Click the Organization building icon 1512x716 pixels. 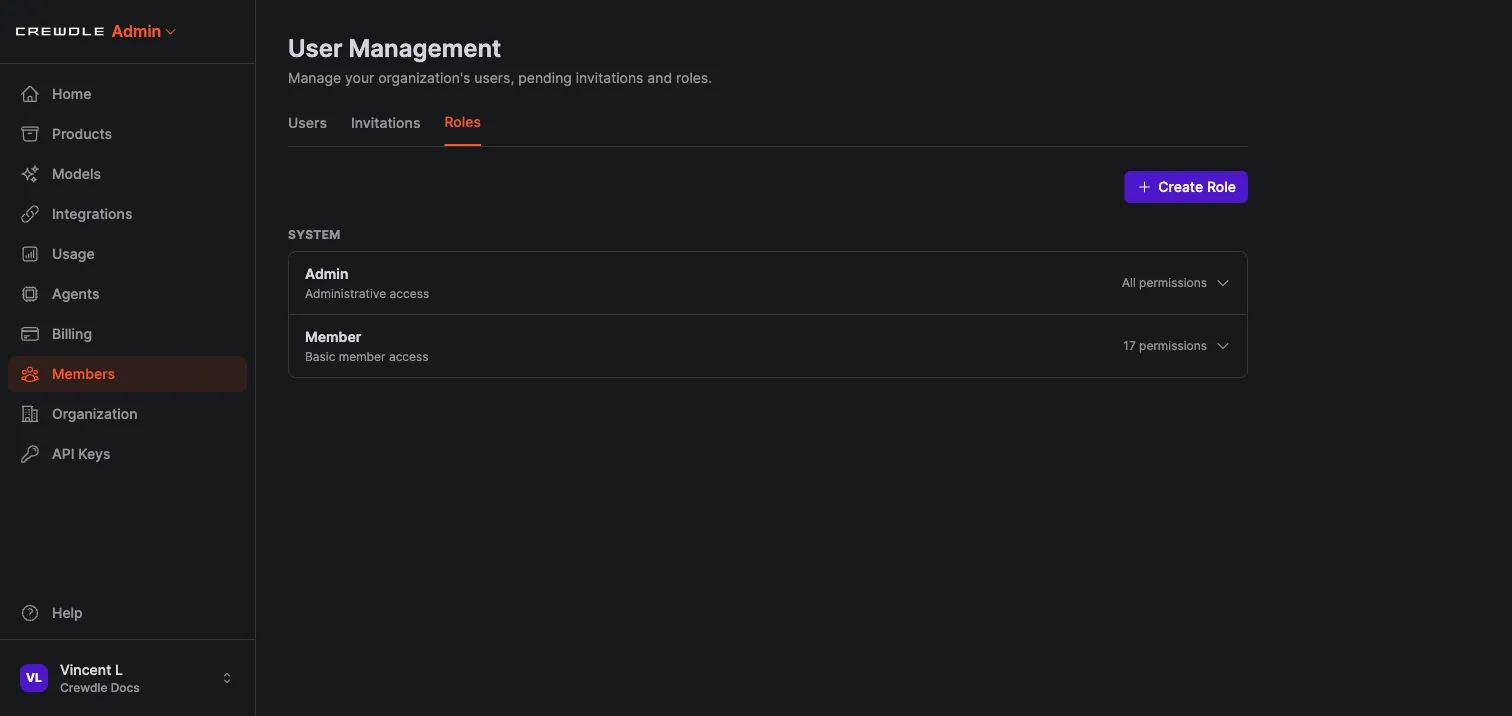coord(30,414)
